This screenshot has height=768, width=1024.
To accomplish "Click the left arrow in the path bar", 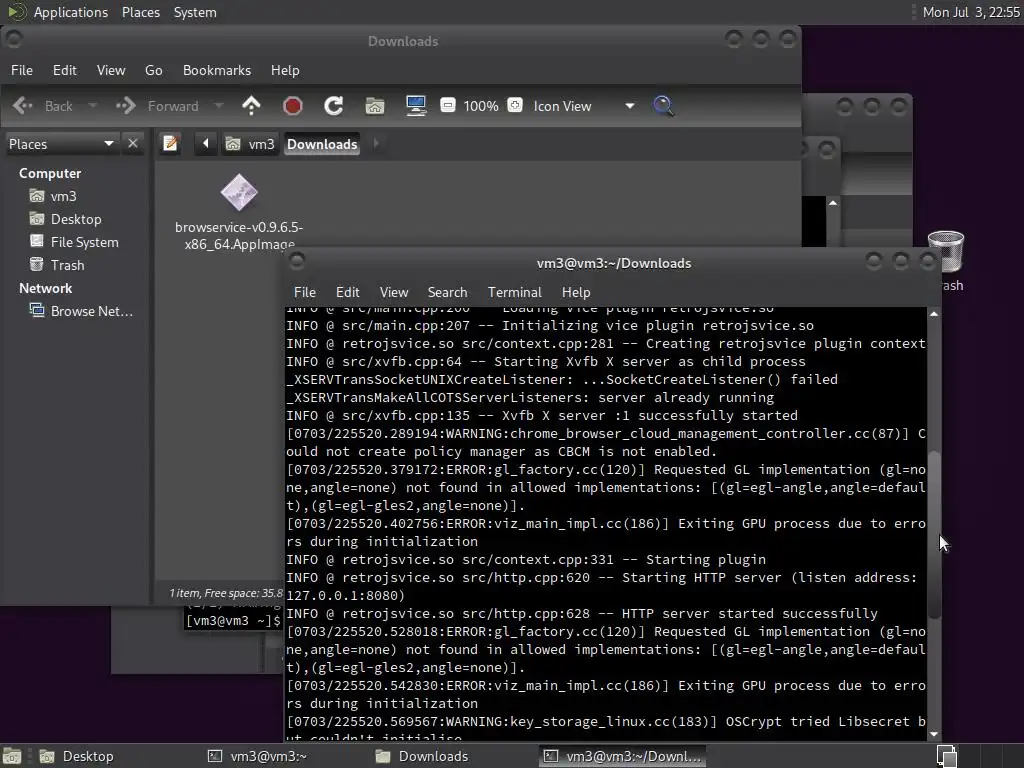I will coord(206,143).
